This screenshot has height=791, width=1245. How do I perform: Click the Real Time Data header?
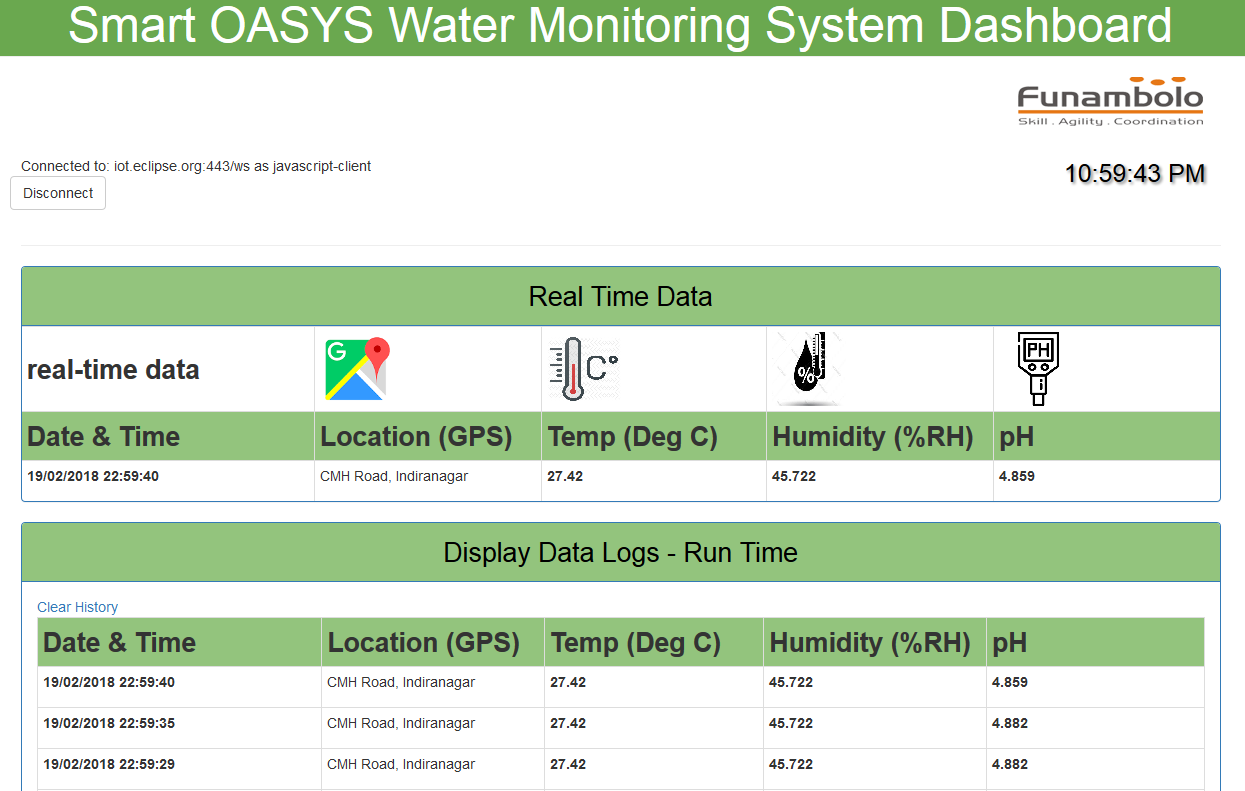(x=620, y=296)
